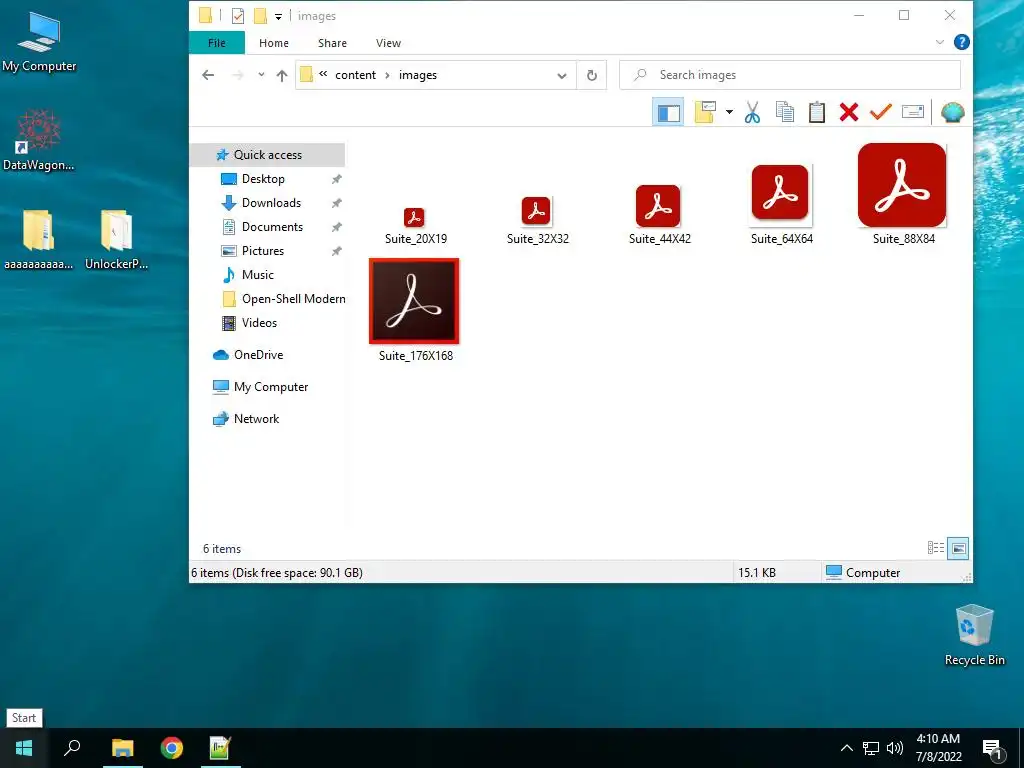This screenshot has height=768, width=1024.
Task: Open recent locations dropdown arrow
Action: (x=261, y=75)
